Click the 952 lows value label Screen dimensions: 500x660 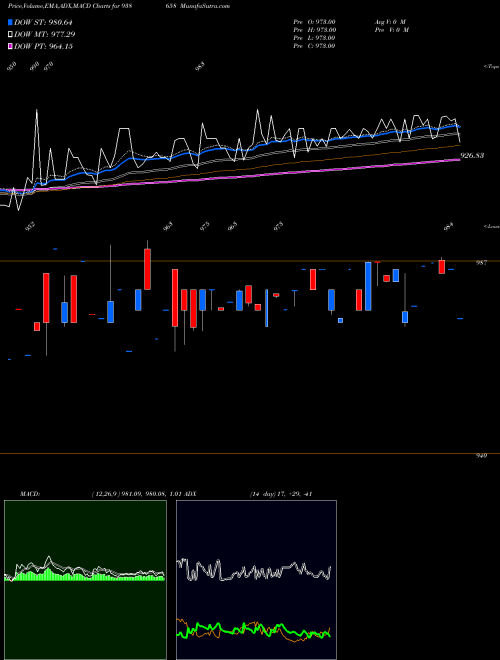(x=30, y=228)
